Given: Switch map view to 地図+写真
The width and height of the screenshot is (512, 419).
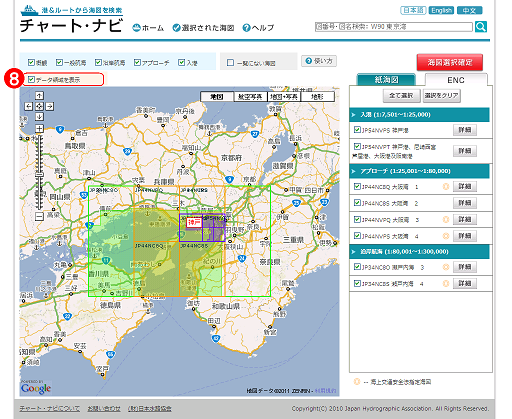Looking at the screenshot, I should point(284,97).
